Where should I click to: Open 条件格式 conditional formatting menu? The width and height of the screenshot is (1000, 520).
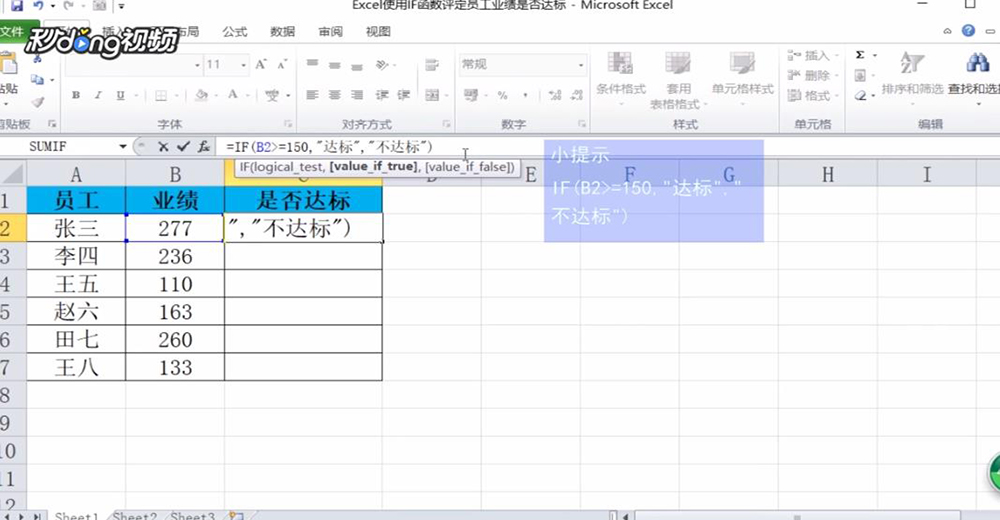click(x=621, y=78)
